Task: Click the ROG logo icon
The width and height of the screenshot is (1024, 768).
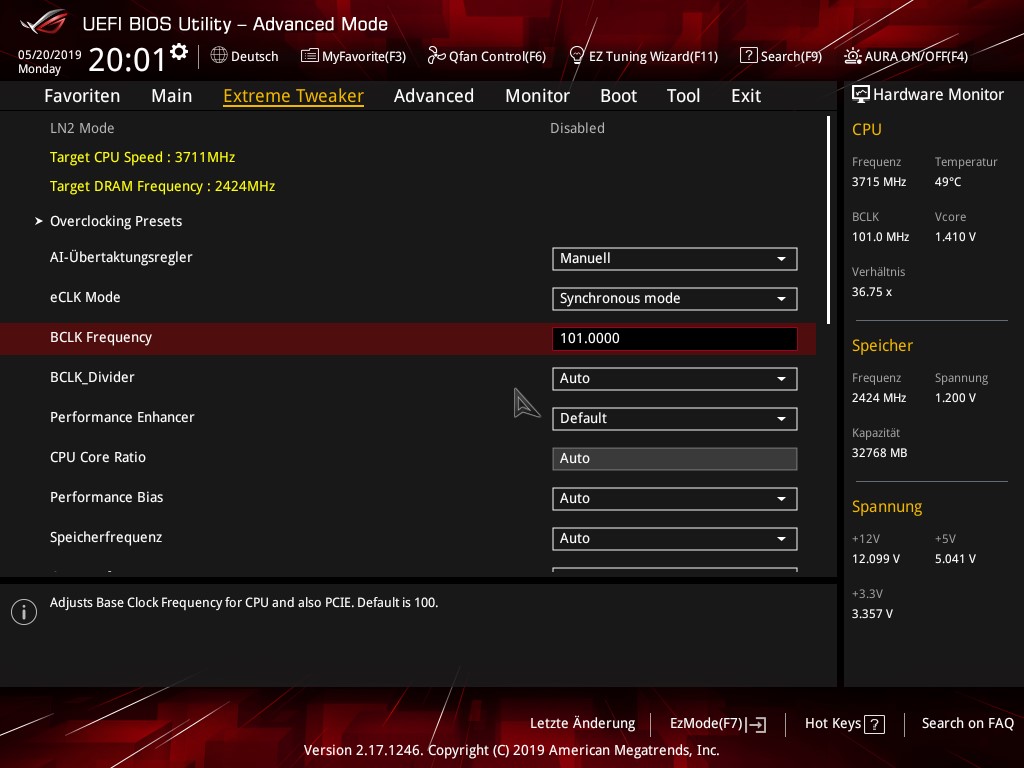Action: pos(44,22)
